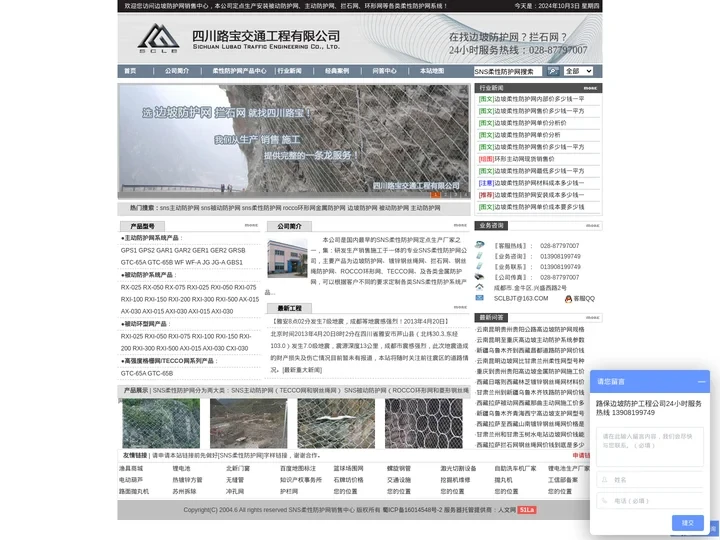Open the 行业新闻 nav item
Image resolution: width=720 pixels, height=540 pixels.
[289, 71]
